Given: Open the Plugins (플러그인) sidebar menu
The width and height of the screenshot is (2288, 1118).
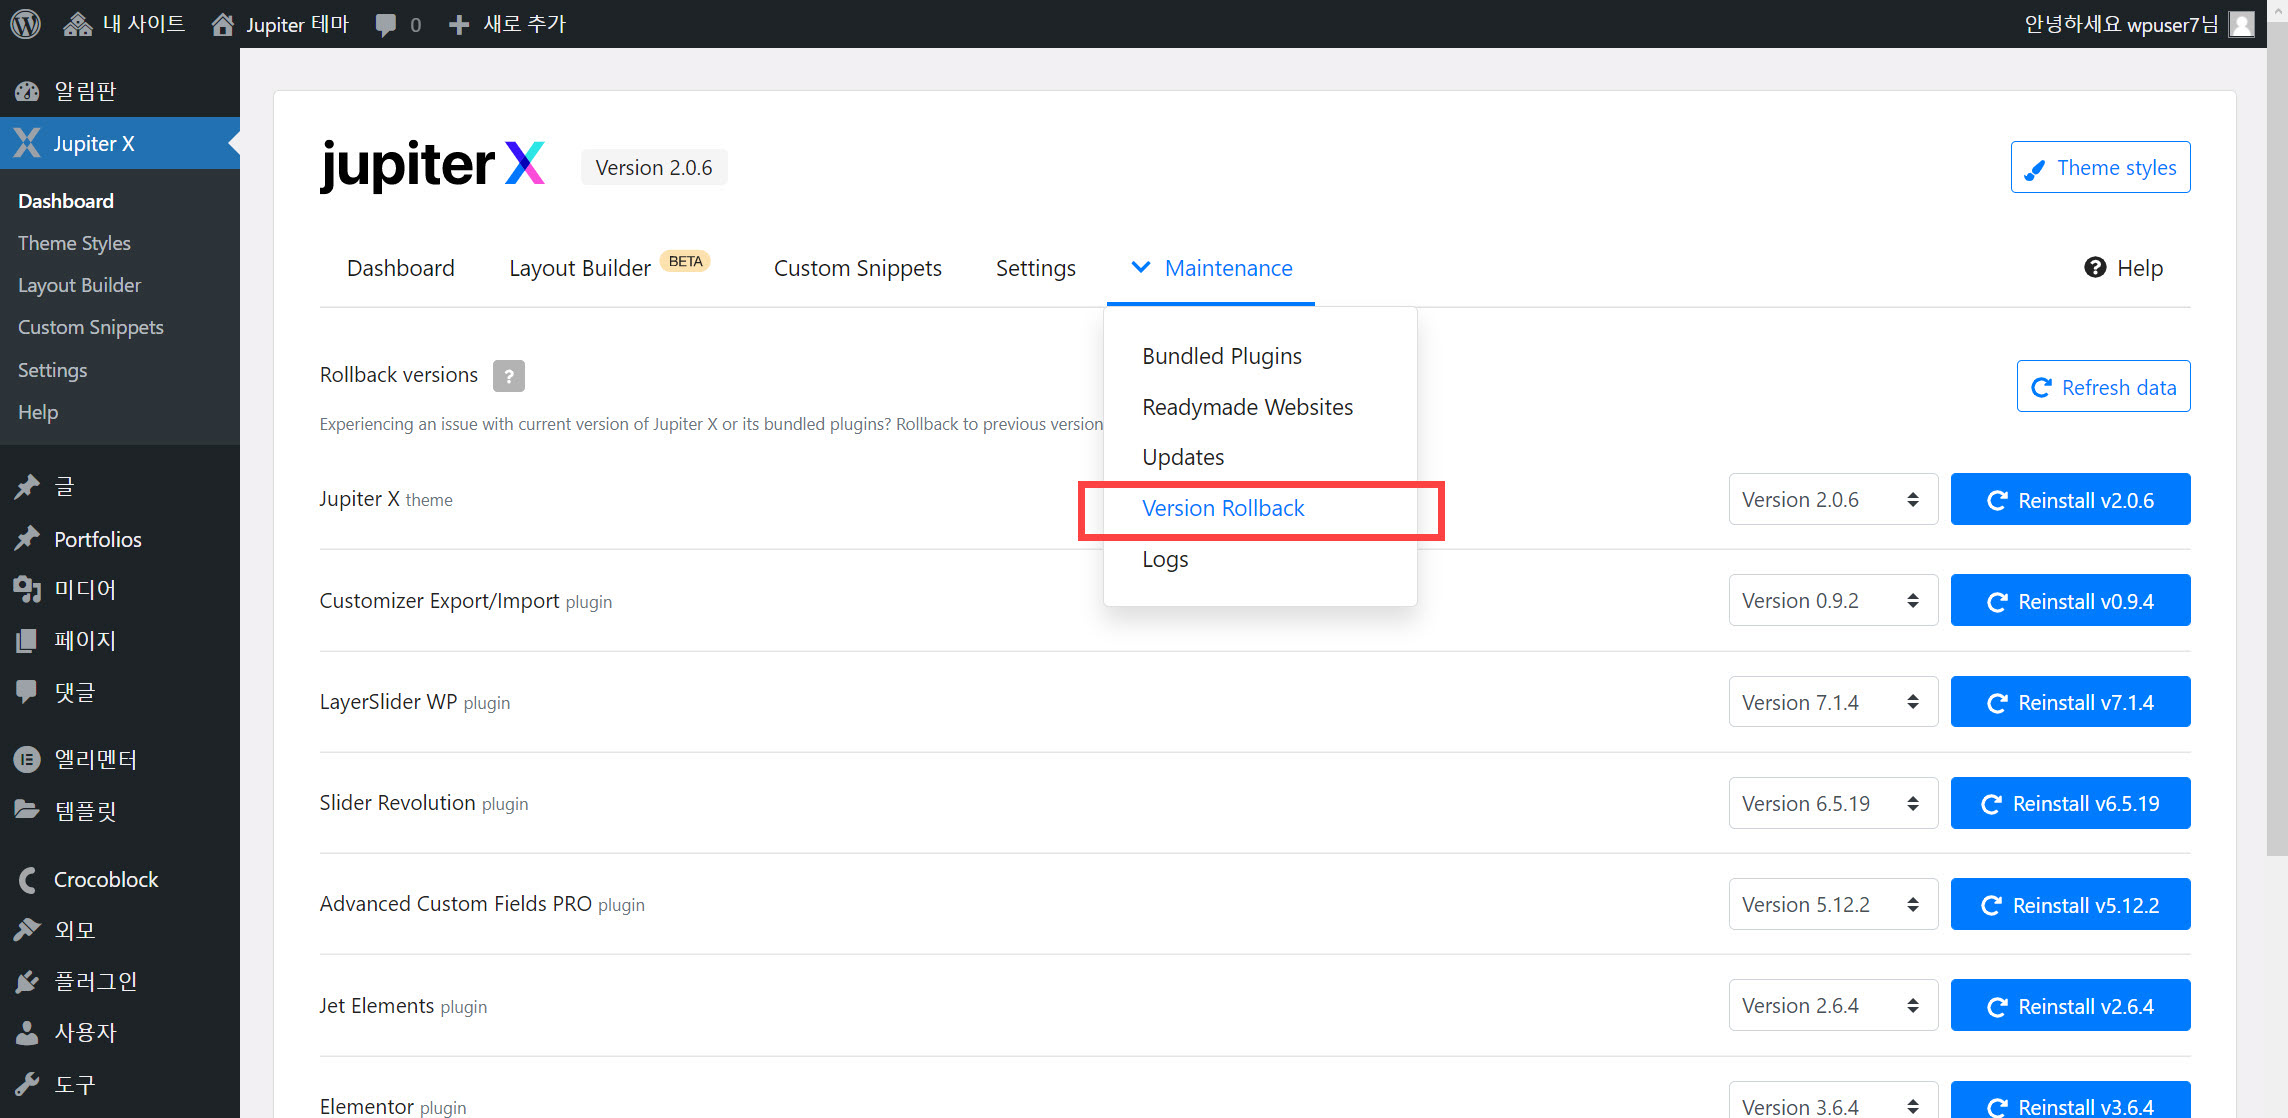Looking at the screenshot, I should (95, 982).
